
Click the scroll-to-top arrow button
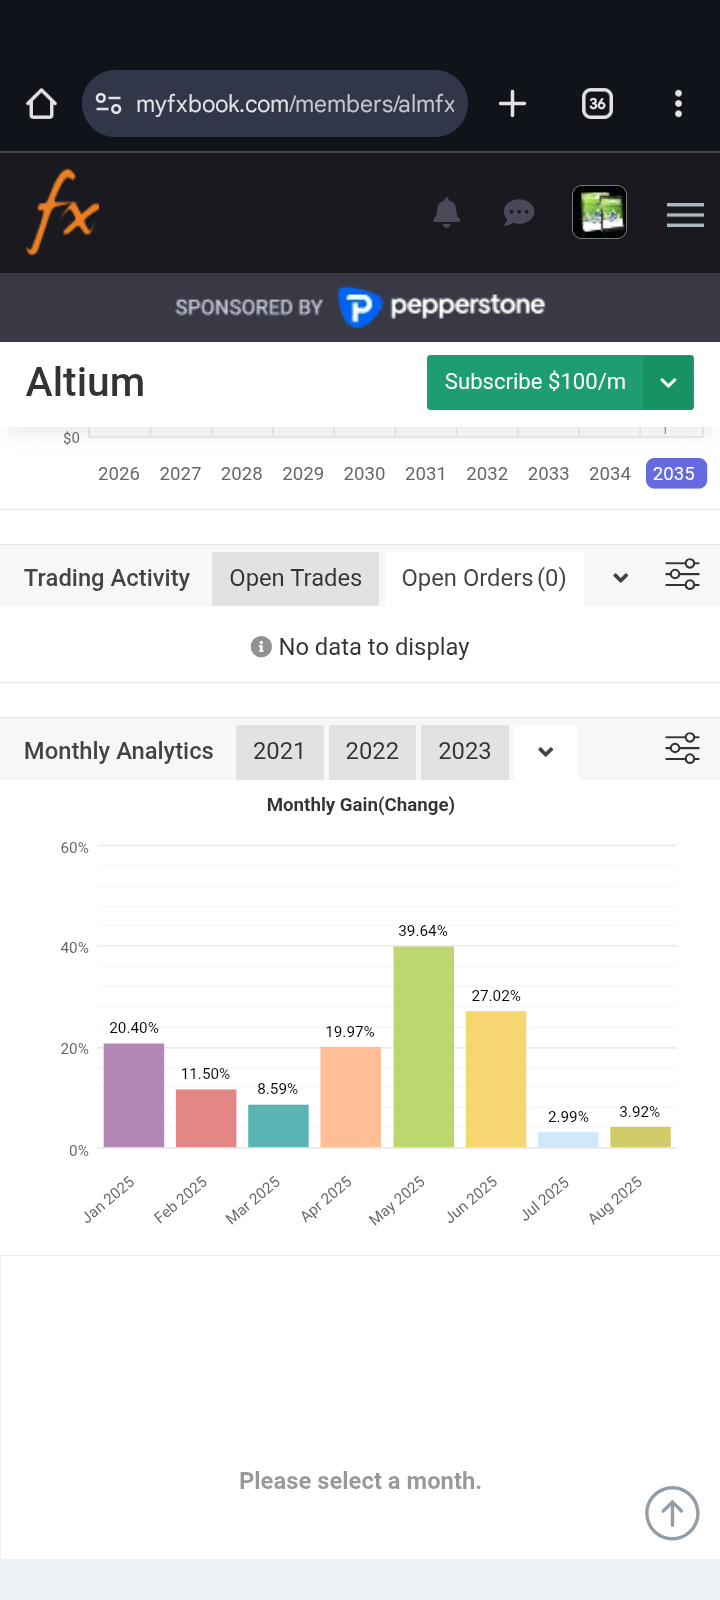pos(672,1513)
